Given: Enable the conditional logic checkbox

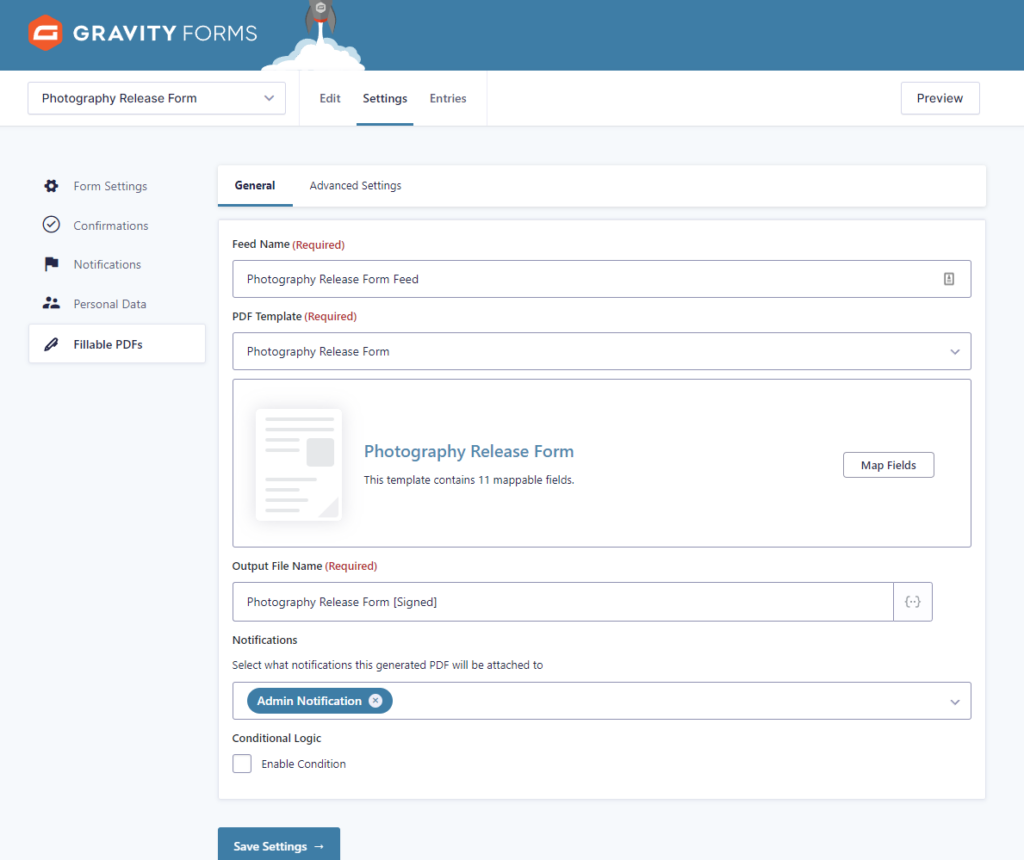Looking at the screenshot, I should coord(242,763).
